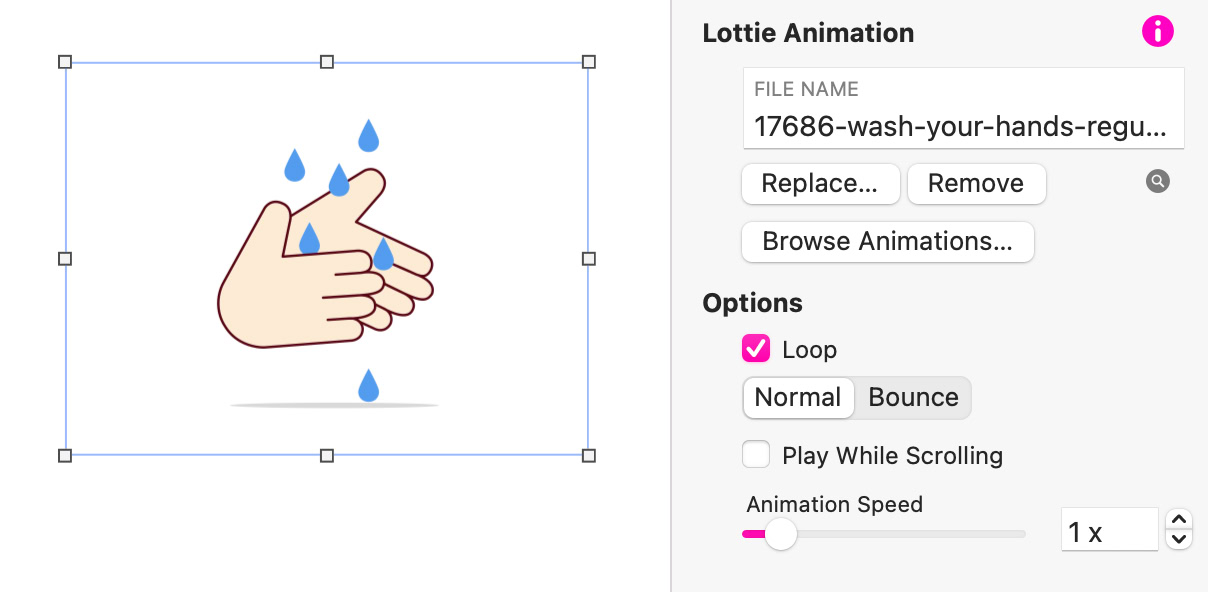Click the bottom-center resize handle of the selection
The image size is (1208, 592).
327,456
